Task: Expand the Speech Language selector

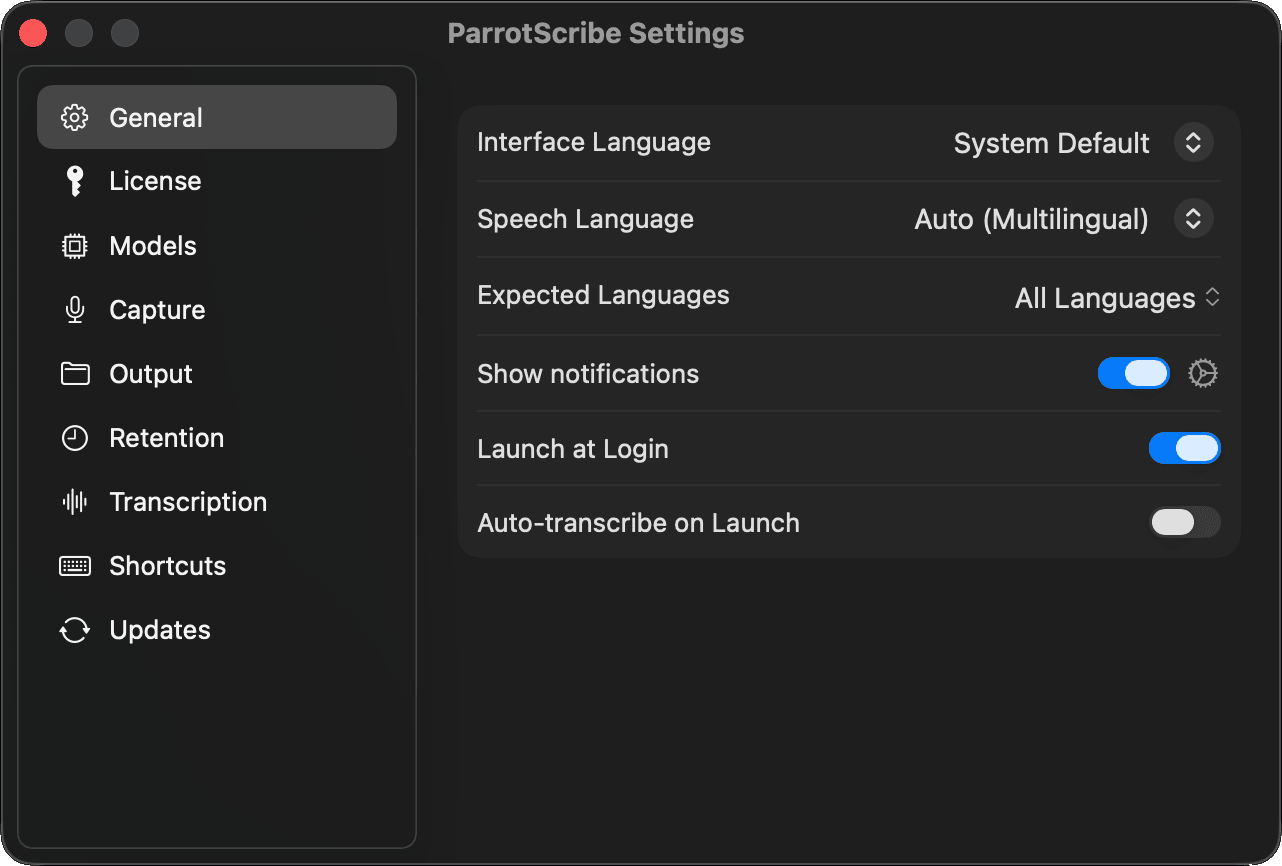Action: (x=1192, y=219)
